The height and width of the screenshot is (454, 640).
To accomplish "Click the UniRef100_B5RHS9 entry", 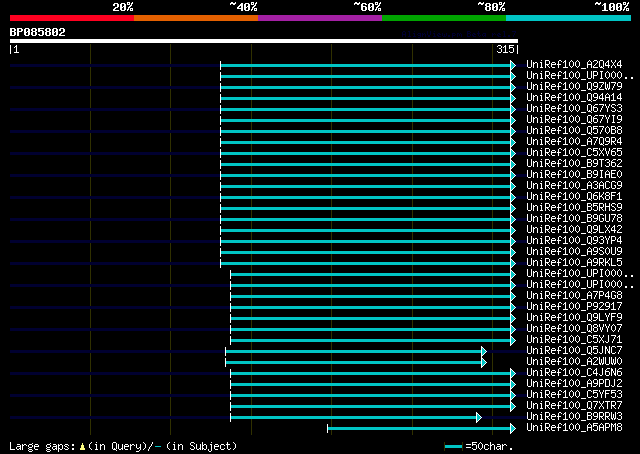I will pyautogui.click(x=574, y=208).
